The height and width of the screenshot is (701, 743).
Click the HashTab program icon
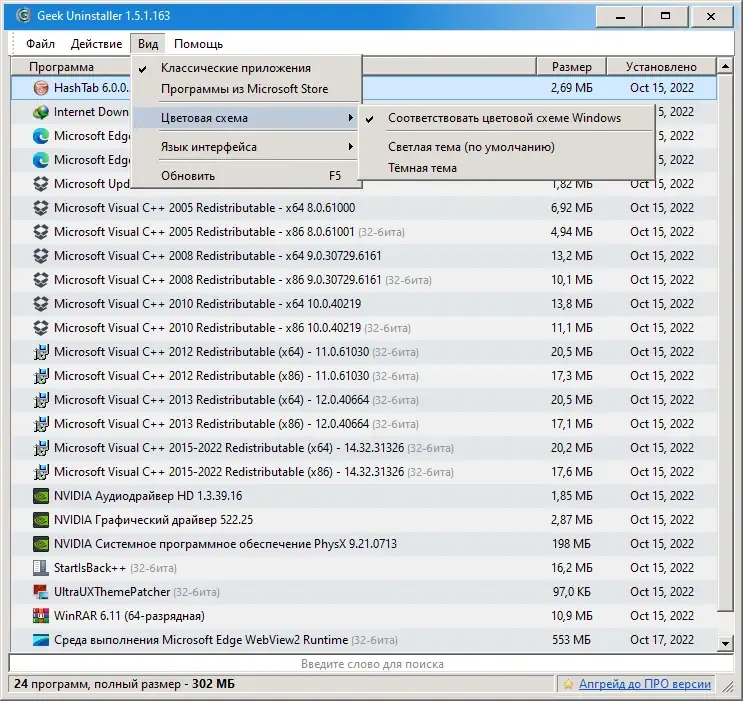point(41,88)
